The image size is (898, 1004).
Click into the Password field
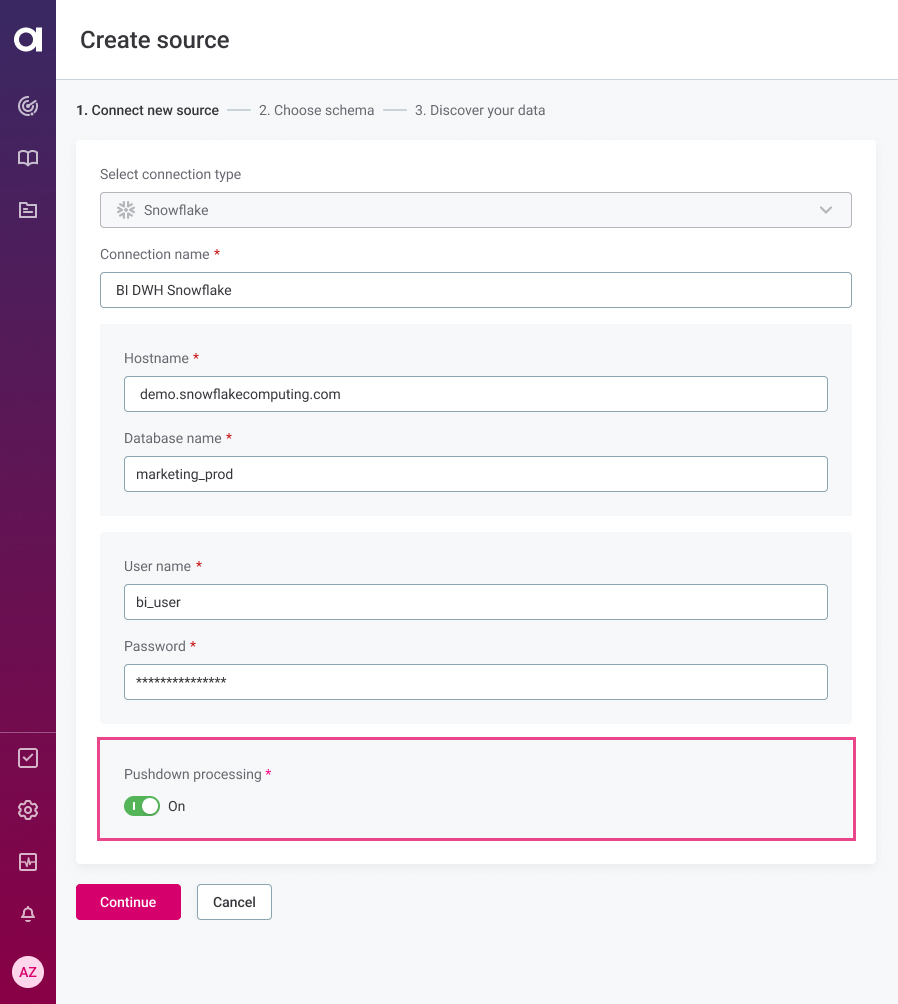475,682
